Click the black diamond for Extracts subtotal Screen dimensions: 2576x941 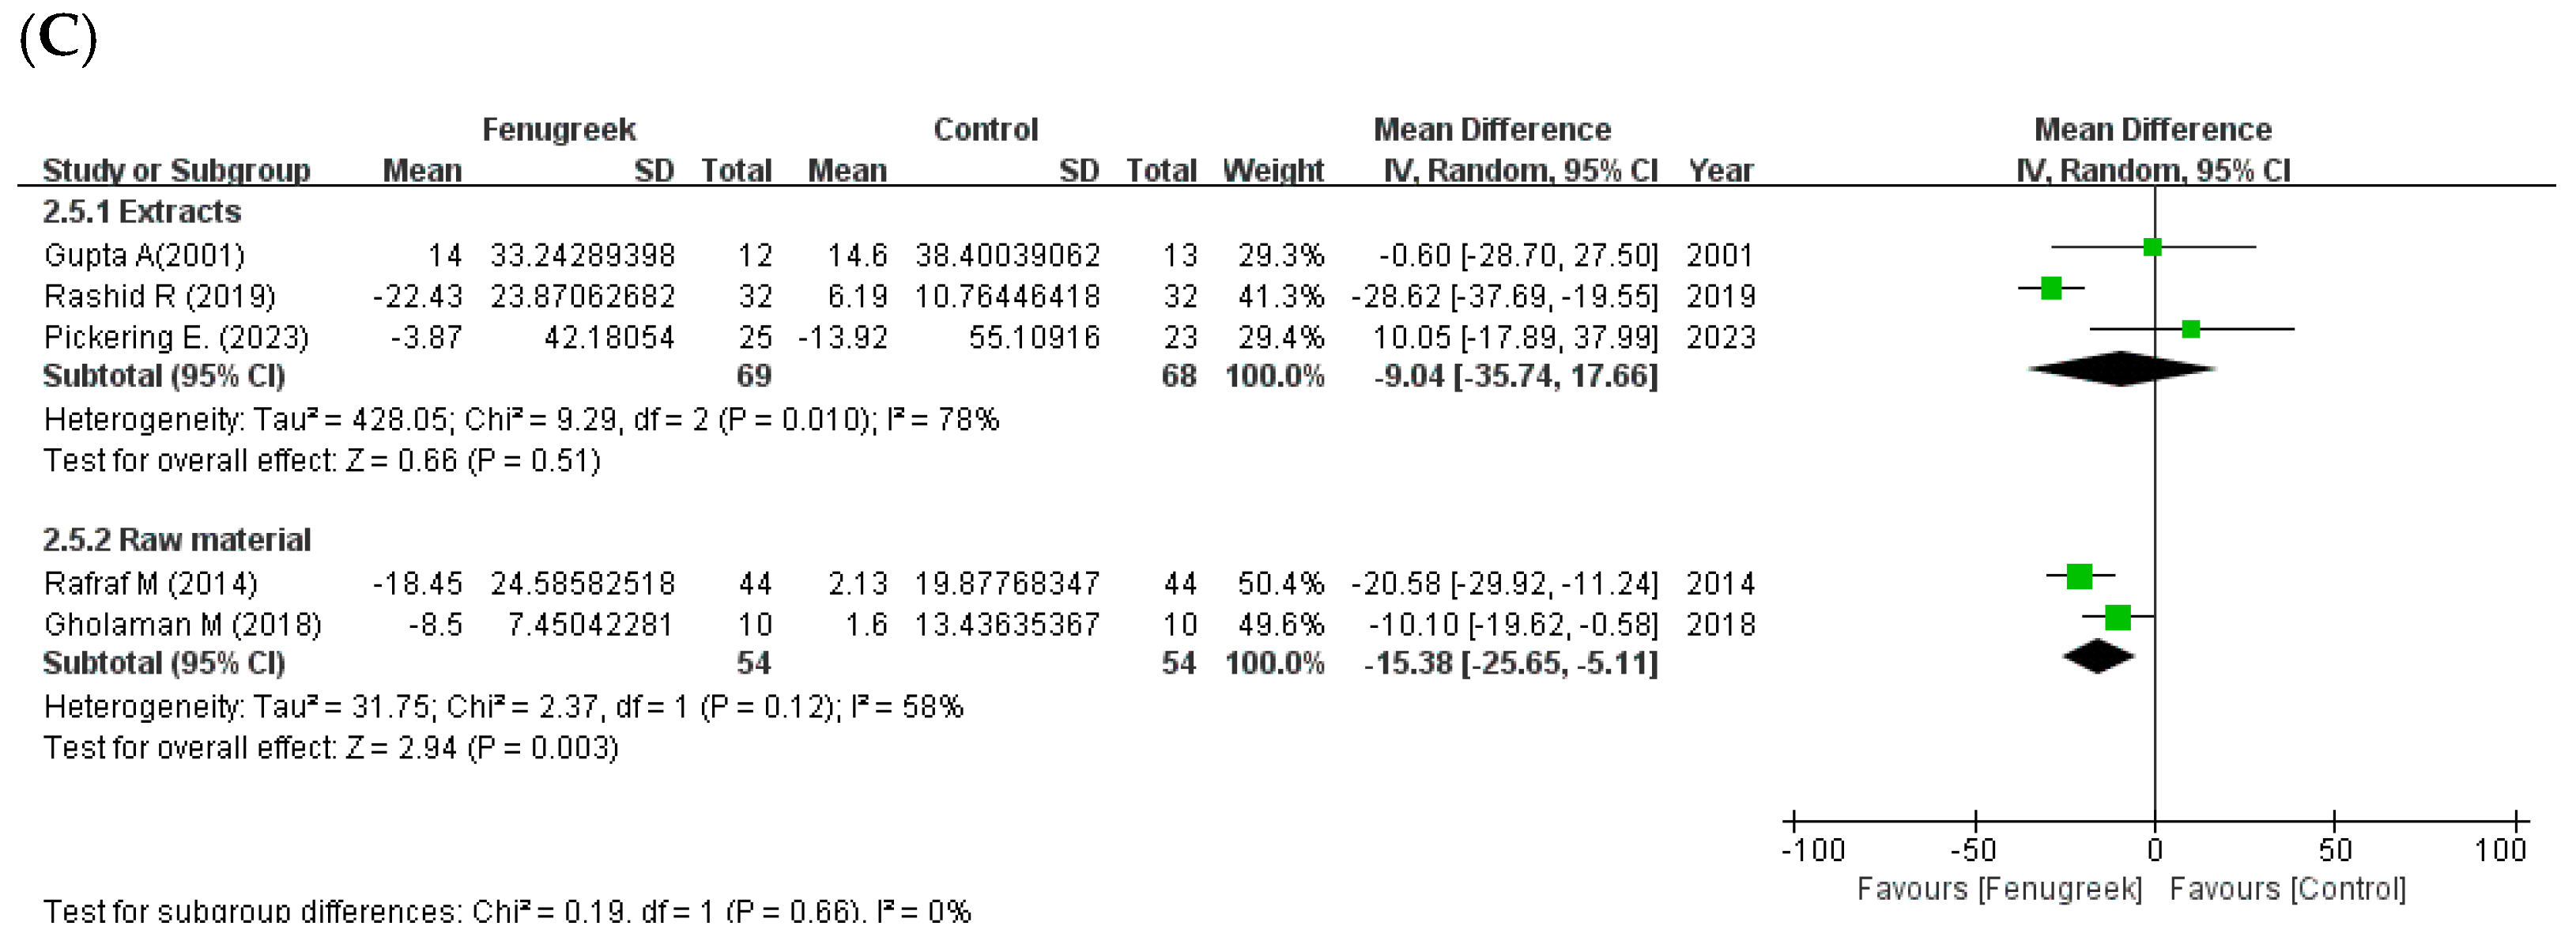pos(2121,369)
